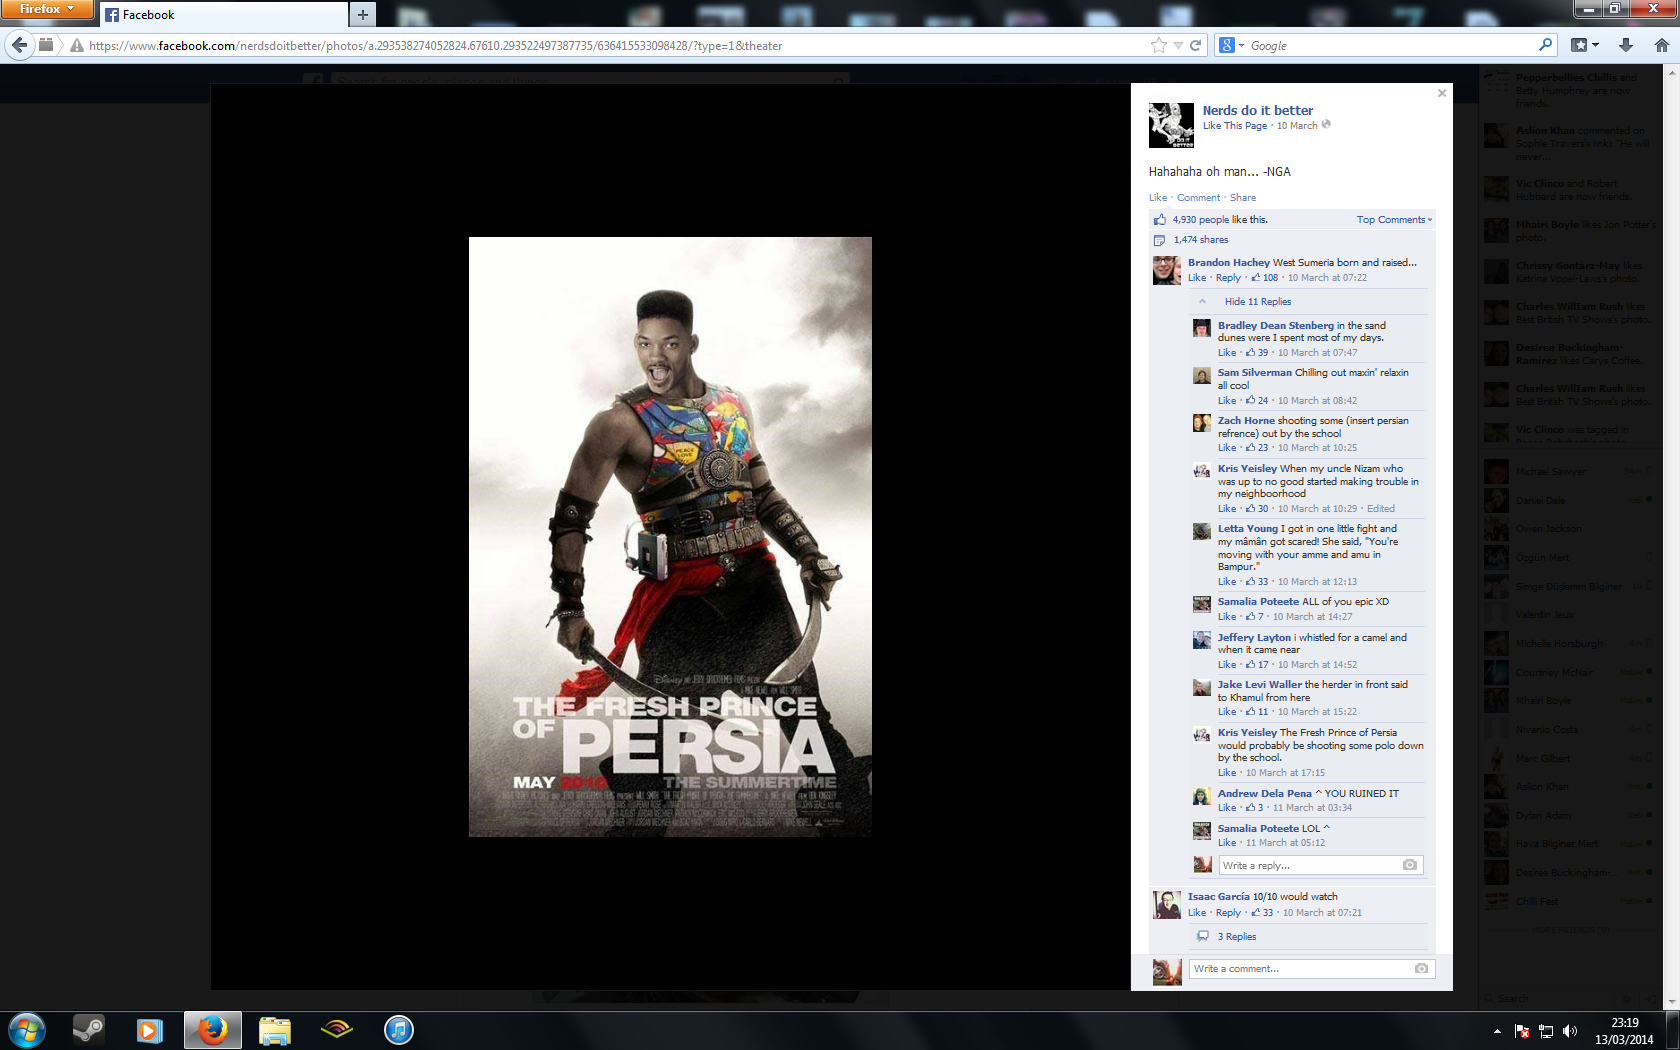The height and width of the screenshot is (1050, 1680).
Task: Reload the page with the refresh icon
Action: click(1195, 45)
